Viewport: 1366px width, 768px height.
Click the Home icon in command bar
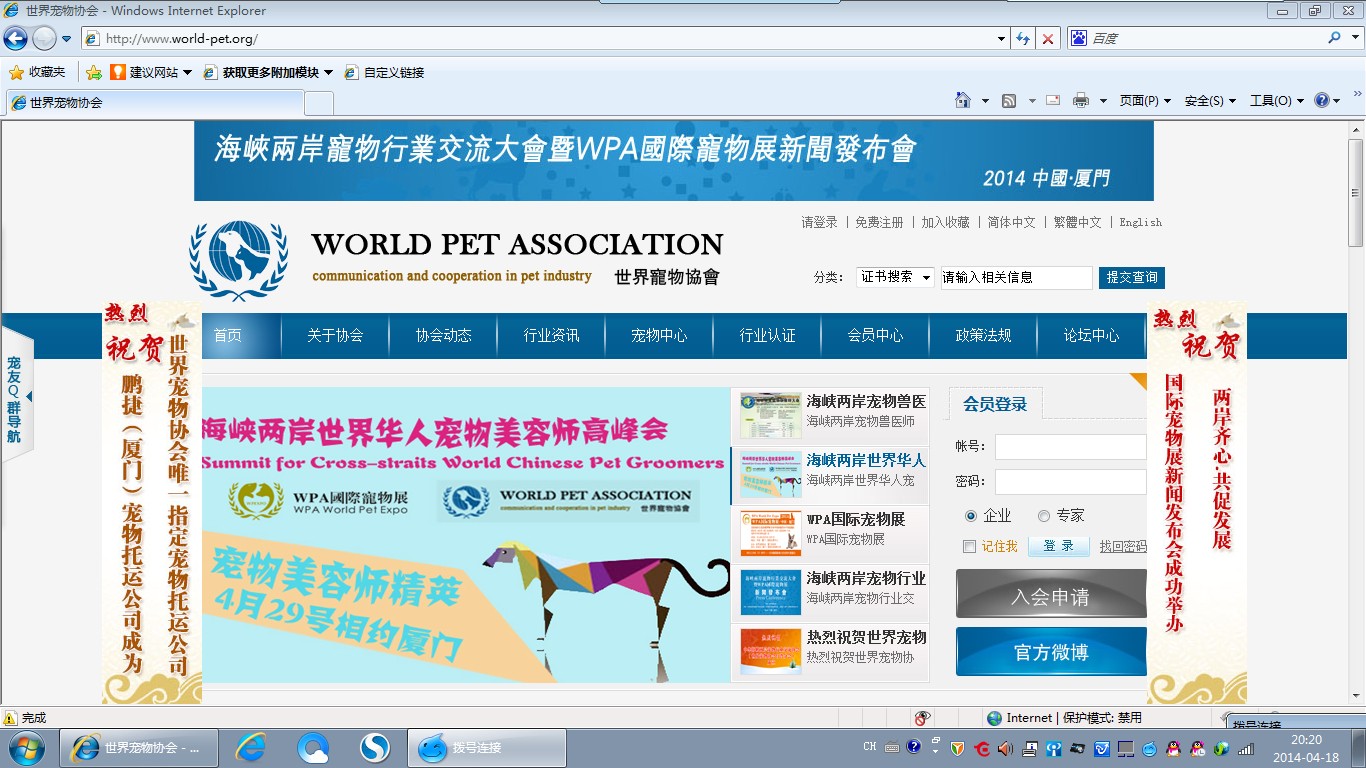(963, 100)
